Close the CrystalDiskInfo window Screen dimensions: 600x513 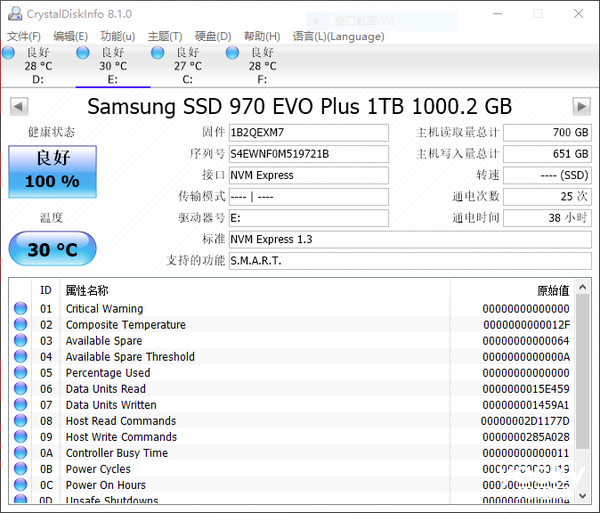click(x=579, y=14)
